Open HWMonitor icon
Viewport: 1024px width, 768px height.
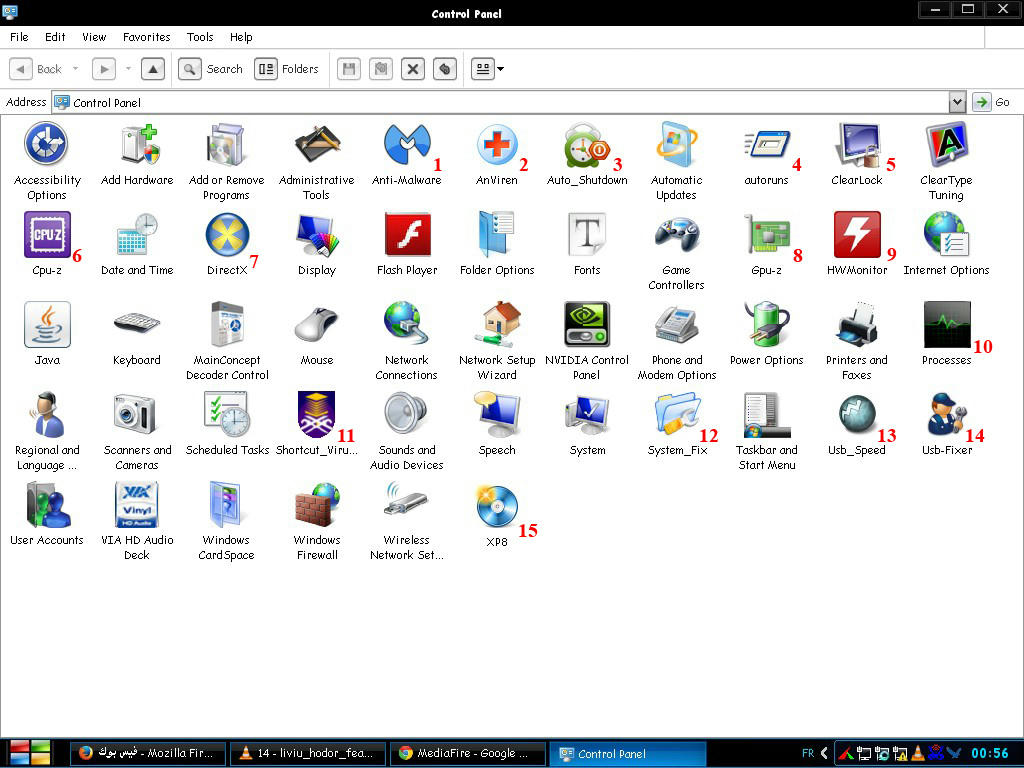click(857, 234)
